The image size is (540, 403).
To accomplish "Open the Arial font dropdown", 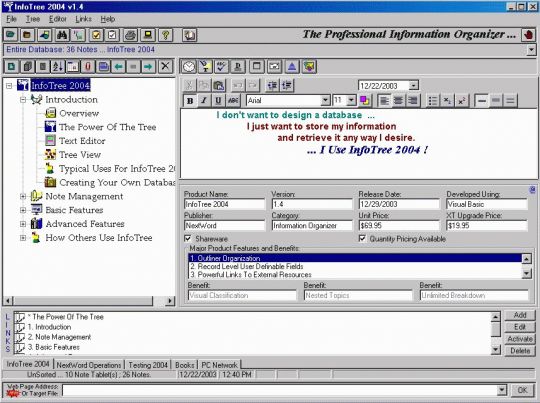I will coord(325,100).
